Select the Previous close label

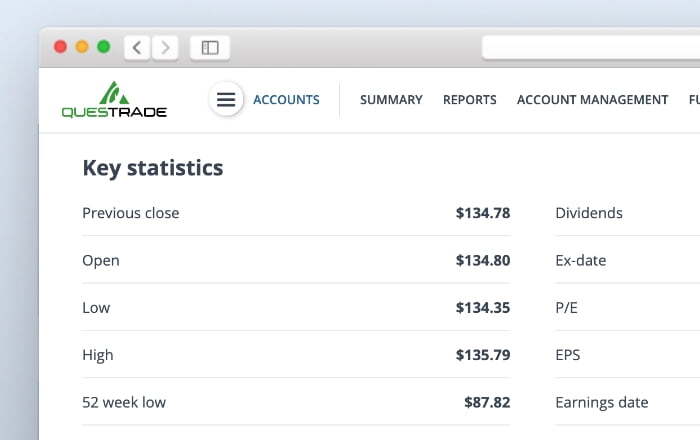point(131,213)
